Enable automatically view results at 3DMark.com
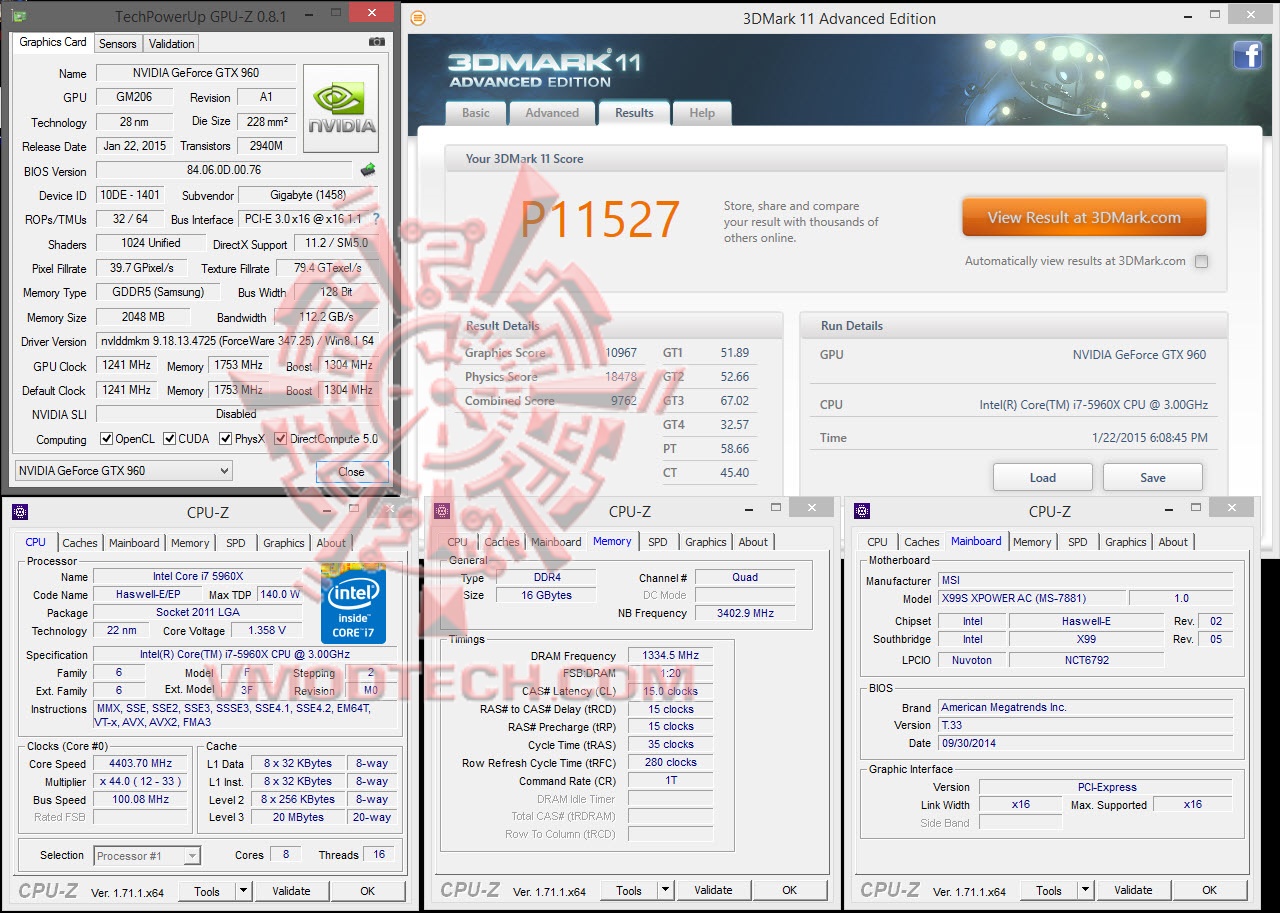This screenshot has height=913, width=1280. tap(1202, 261)
